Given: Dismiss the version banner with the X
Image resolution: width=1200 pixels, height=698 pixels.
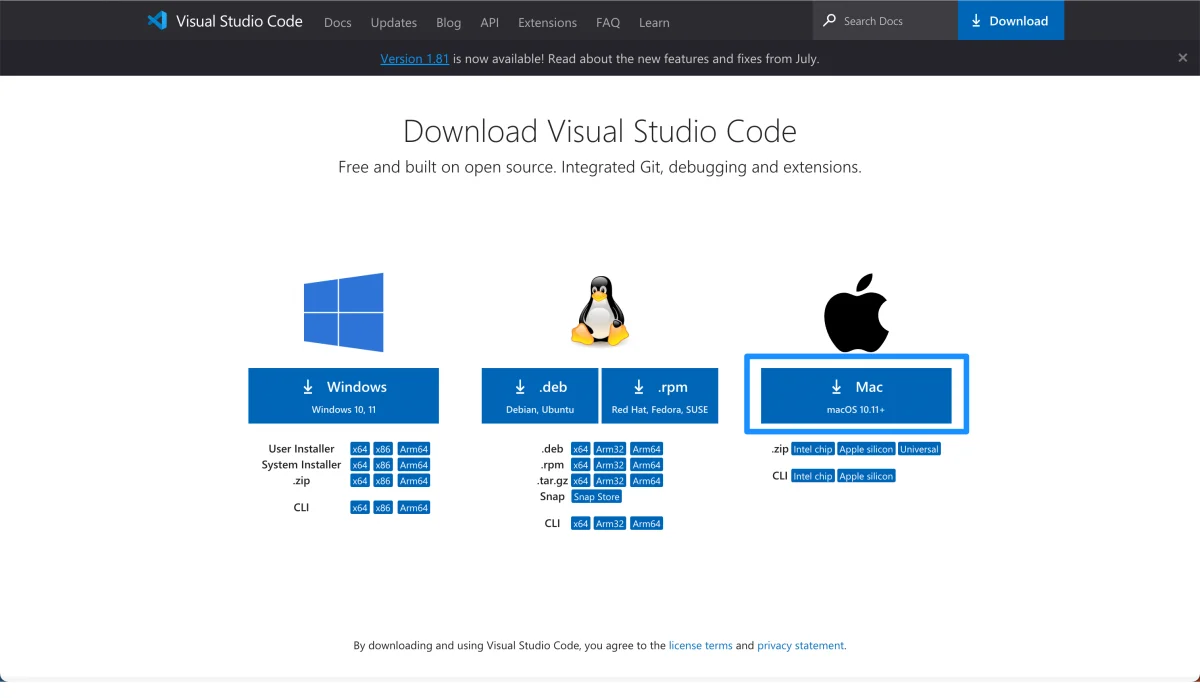Looking at the screenshot, I should click(1182, 58).
